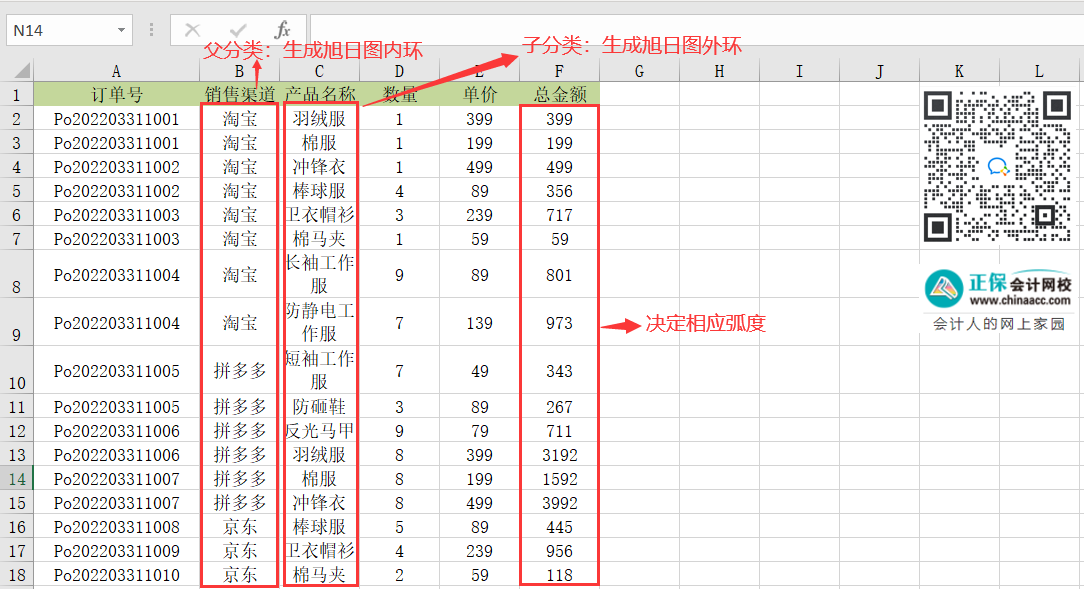This screenshot has height=589, width=1084.
Task: Click 淘宝 cell in row 2
Action: [x=239, y=119]
